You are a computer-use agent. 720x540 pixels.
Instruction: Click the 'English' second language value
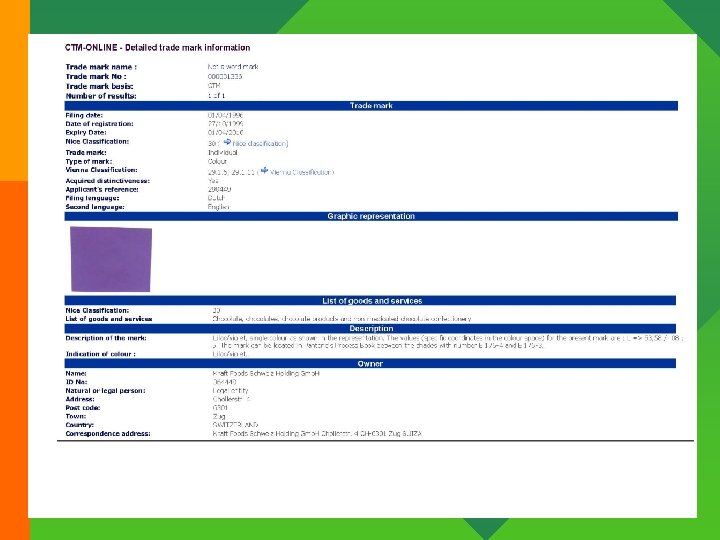[x=219, y=207]
